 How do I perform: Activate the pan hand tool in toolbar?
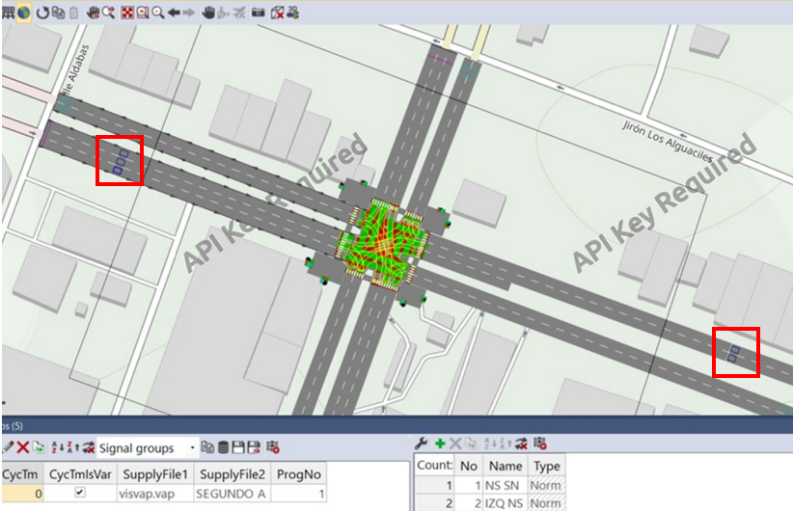208,13
